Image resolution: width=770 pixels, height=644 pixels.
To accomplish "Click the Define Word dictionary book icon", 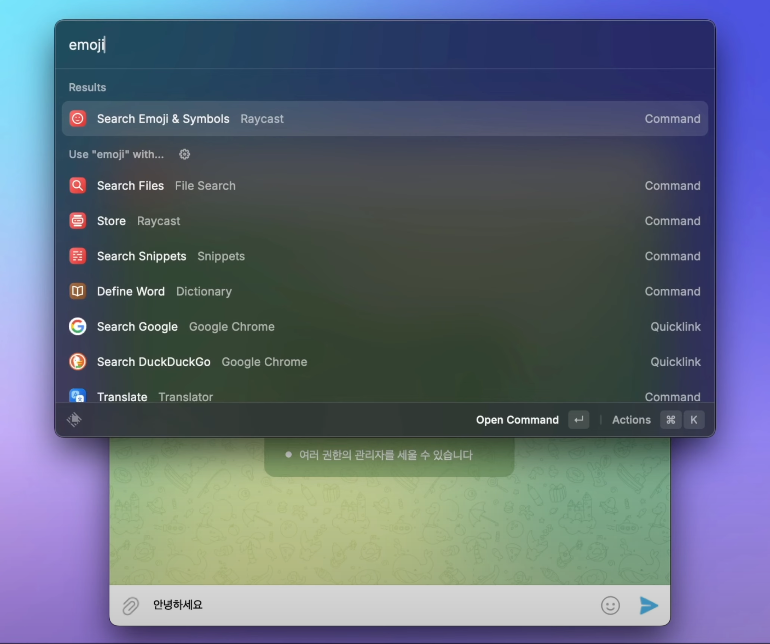I will (78, 291).
